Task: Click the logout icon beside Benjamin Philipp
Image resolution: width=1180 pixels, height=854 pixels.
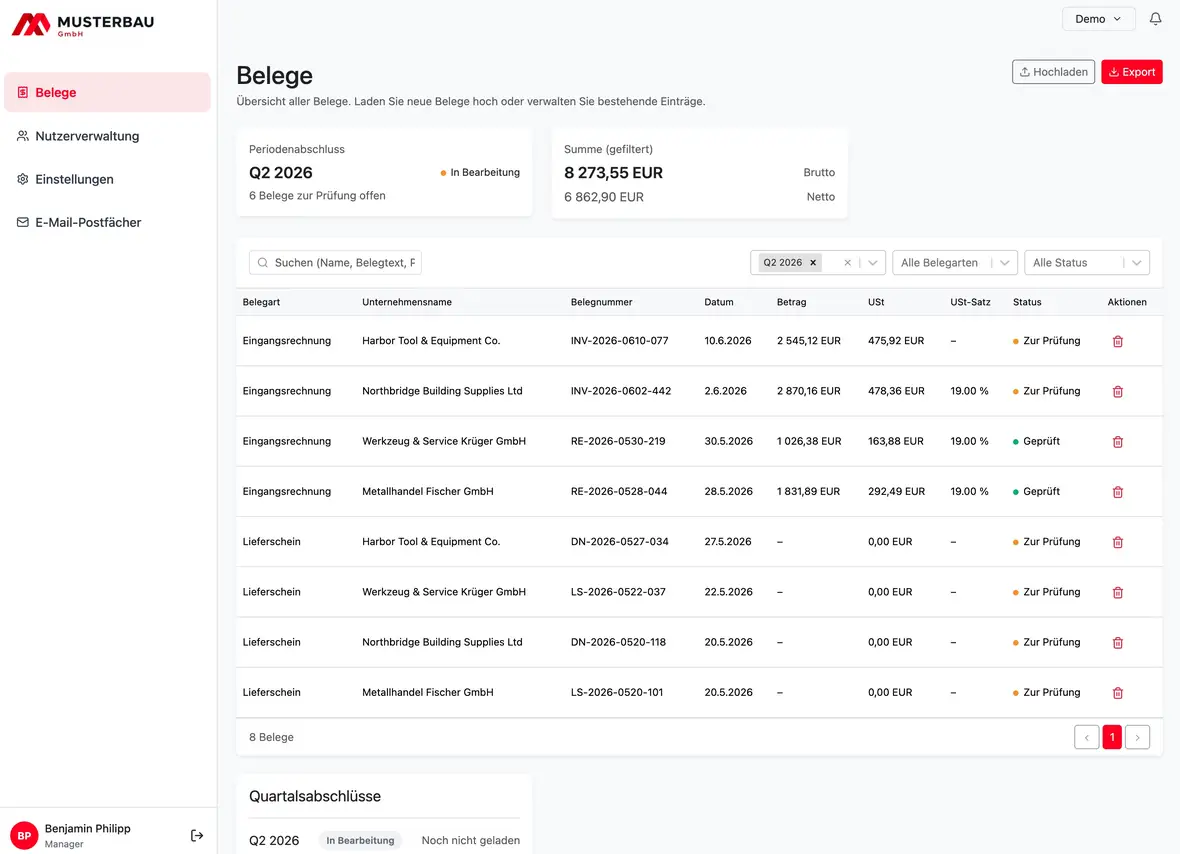Action: coord(196,835)
